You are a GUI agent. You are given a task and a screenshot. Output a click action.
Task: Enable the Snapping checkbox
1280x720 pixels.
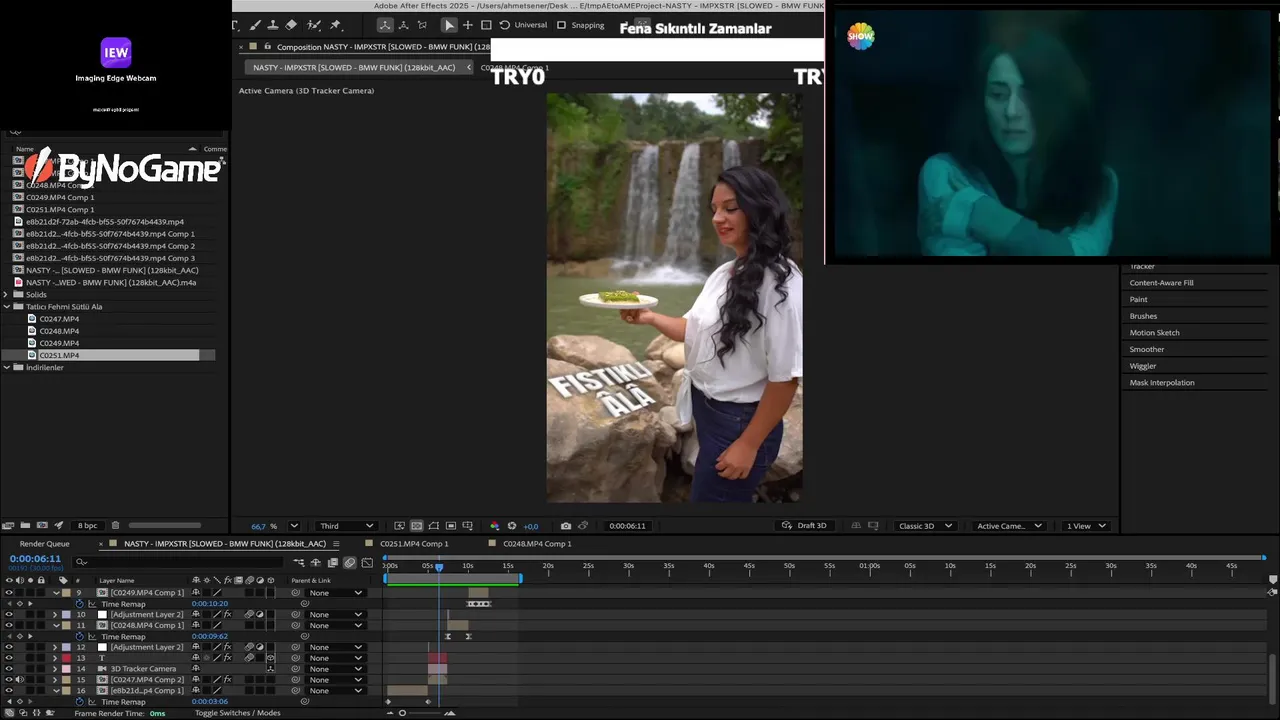tap(561, 25)
